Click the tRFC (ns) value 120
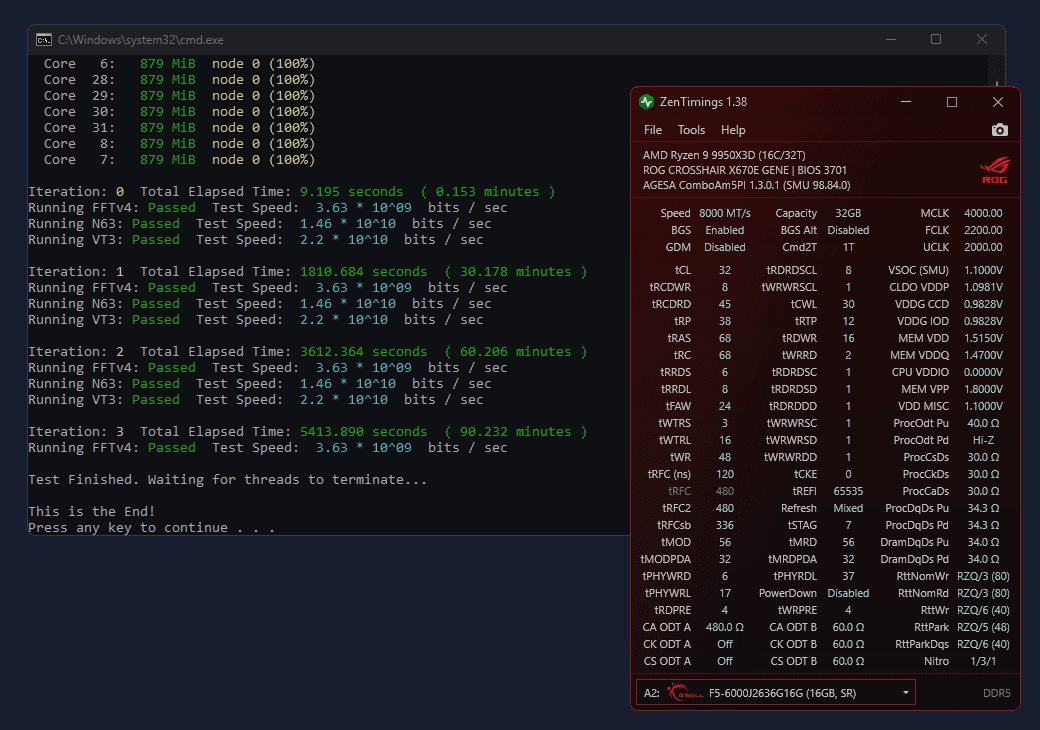 (724, 474)
